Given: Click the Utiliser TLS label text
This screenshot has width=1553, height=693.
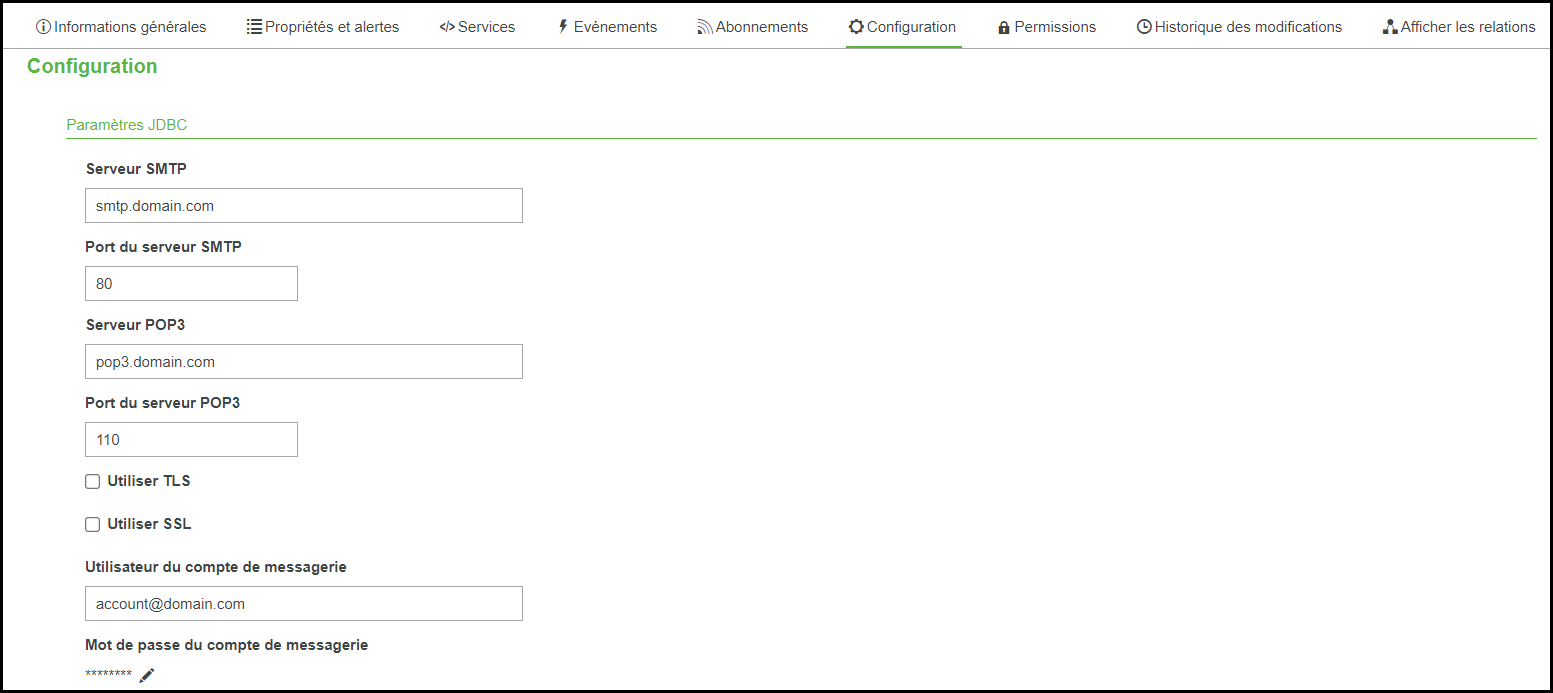Looking at the screenshot, I should [149, 481].
